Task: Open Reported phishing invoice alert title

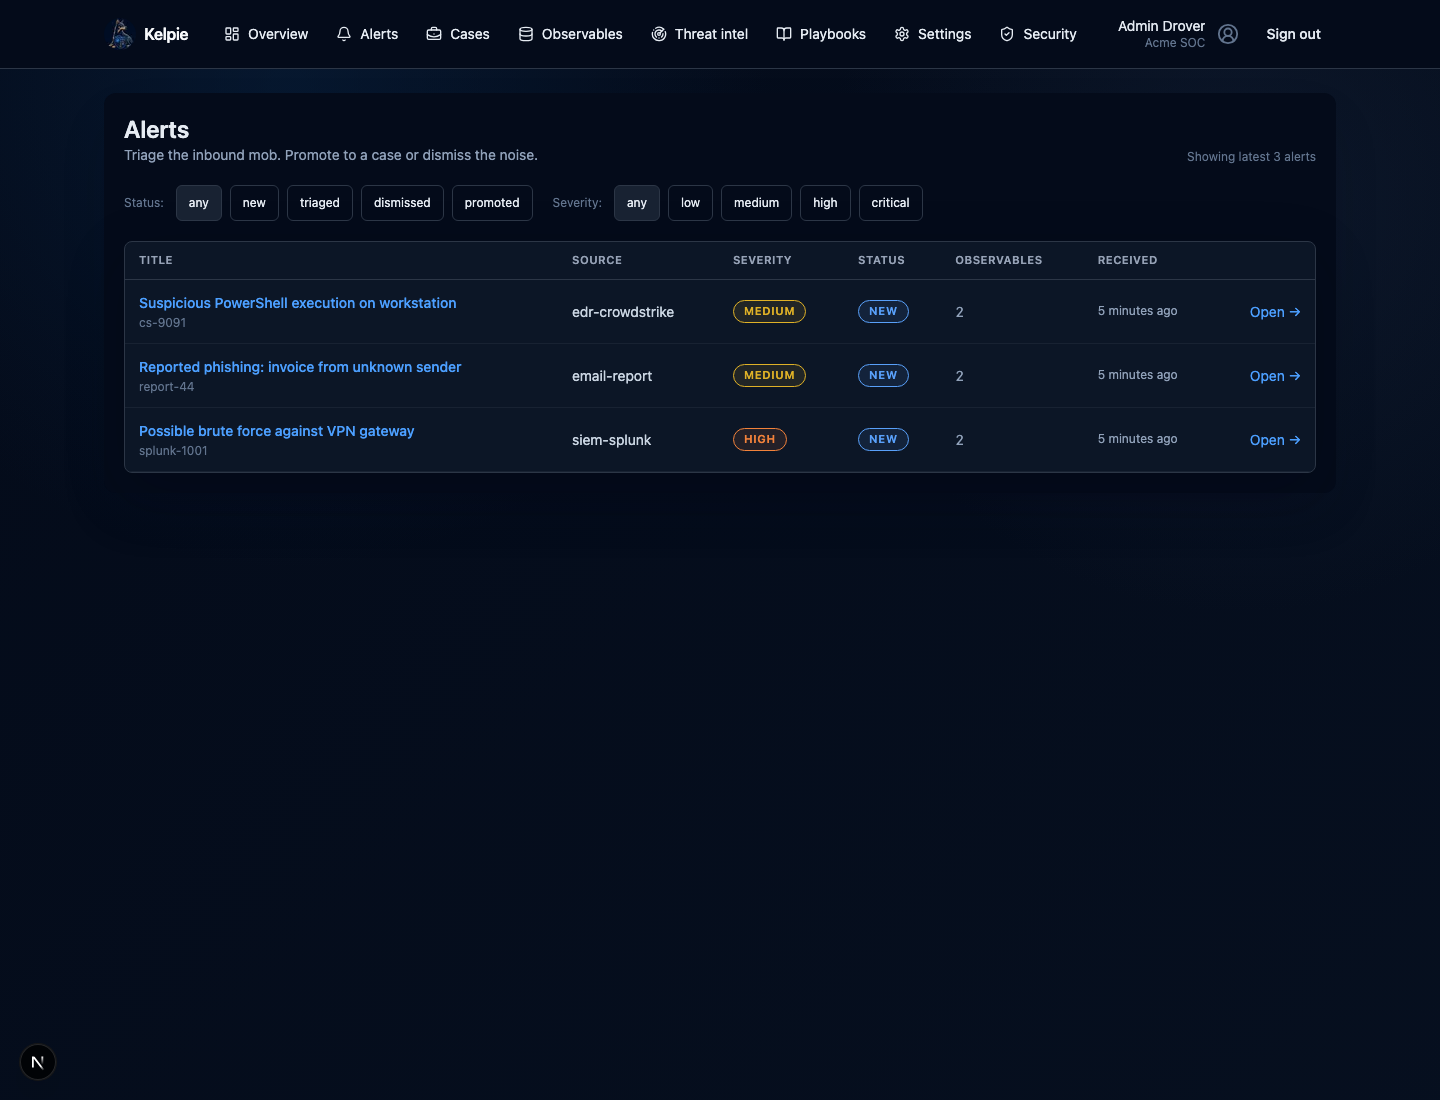Action: [300, 367]
